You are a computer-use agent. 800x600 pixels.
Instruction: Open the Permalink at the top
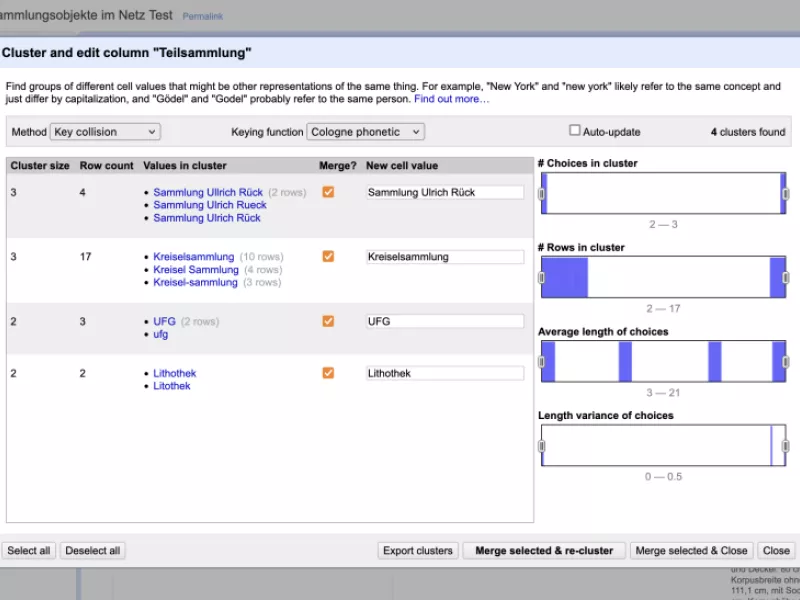click(x=203, y=16)
